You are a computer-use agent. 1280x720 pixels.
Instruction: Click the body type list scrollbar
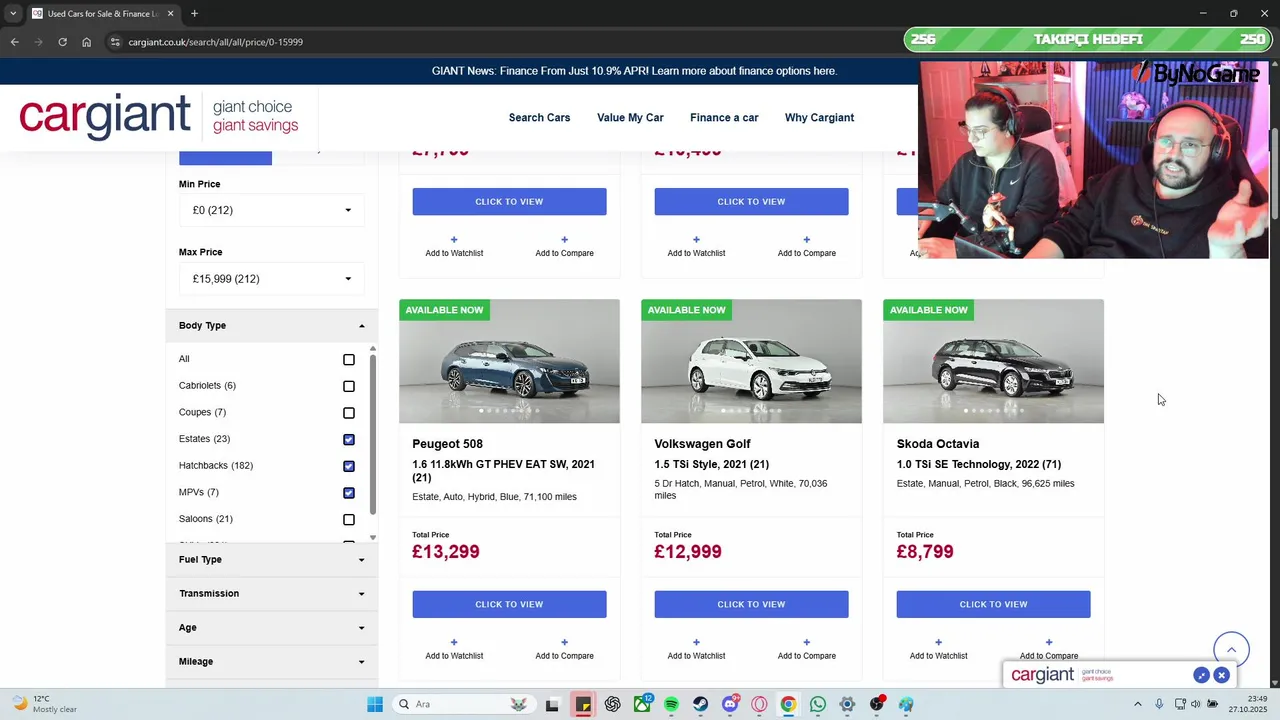coord(373,434)
